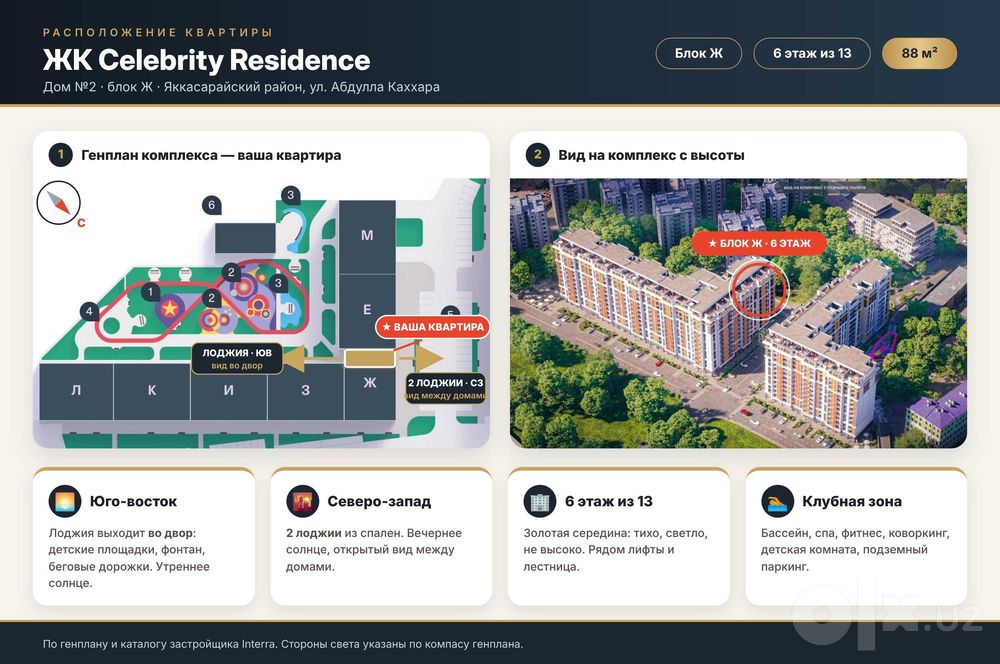Click the gold 88 м² pill
The height and width of the screenshot is (664, 1000).
click(x=919, y=54)
